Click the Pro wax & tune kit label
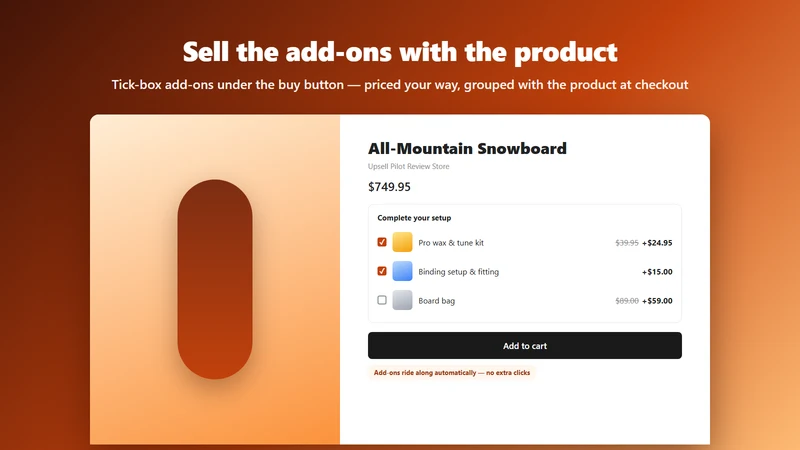The image size is (800, 450). click(451, 243)
